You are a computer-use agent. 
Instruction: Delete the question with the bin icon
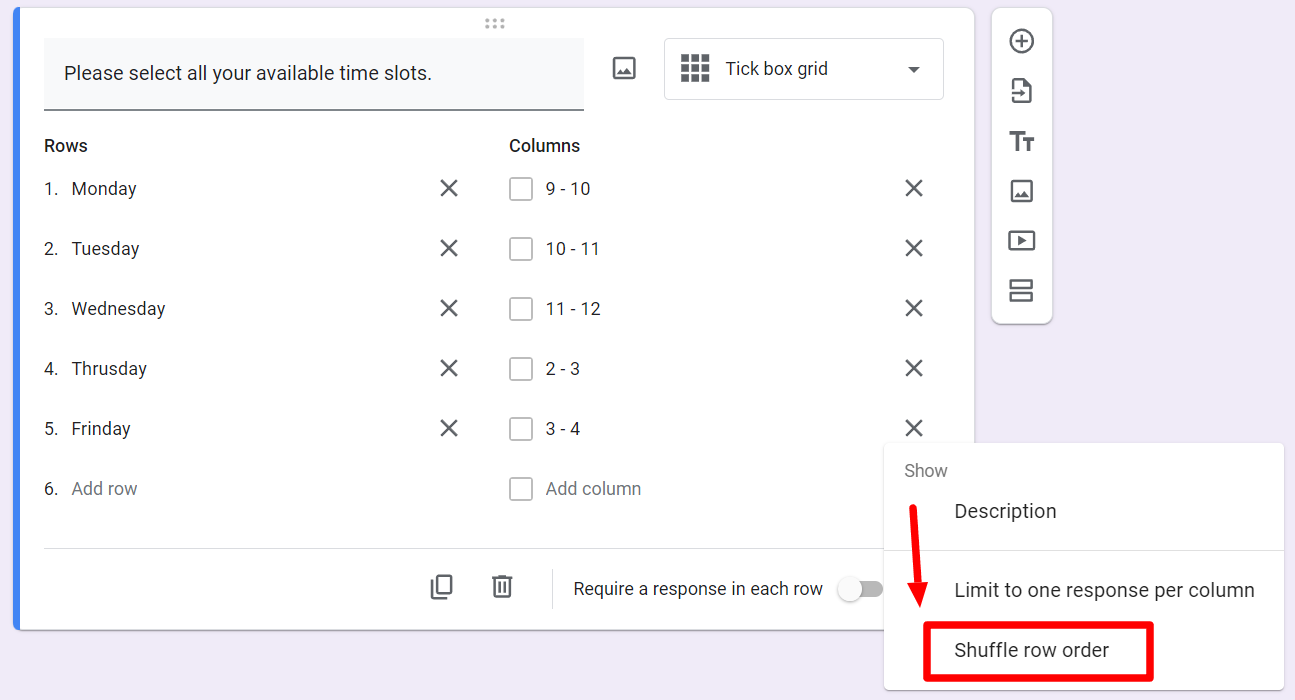coord(502,588)
